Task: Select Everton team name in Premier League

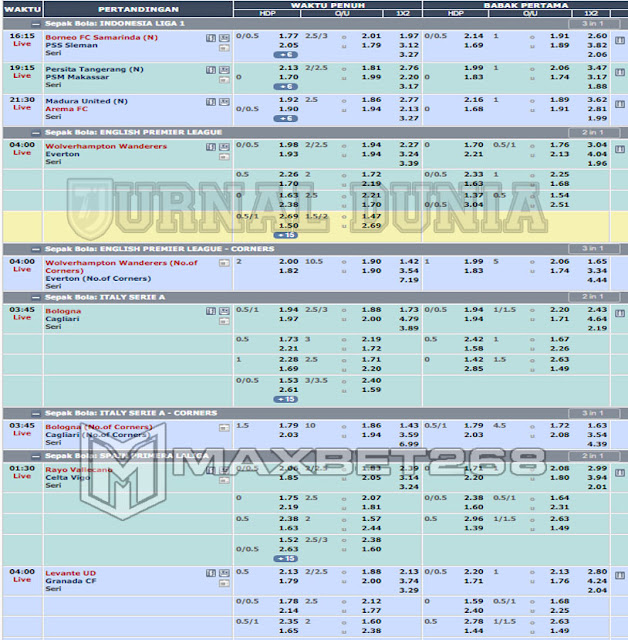Action: pyautogui.click(x=62, y=154)
